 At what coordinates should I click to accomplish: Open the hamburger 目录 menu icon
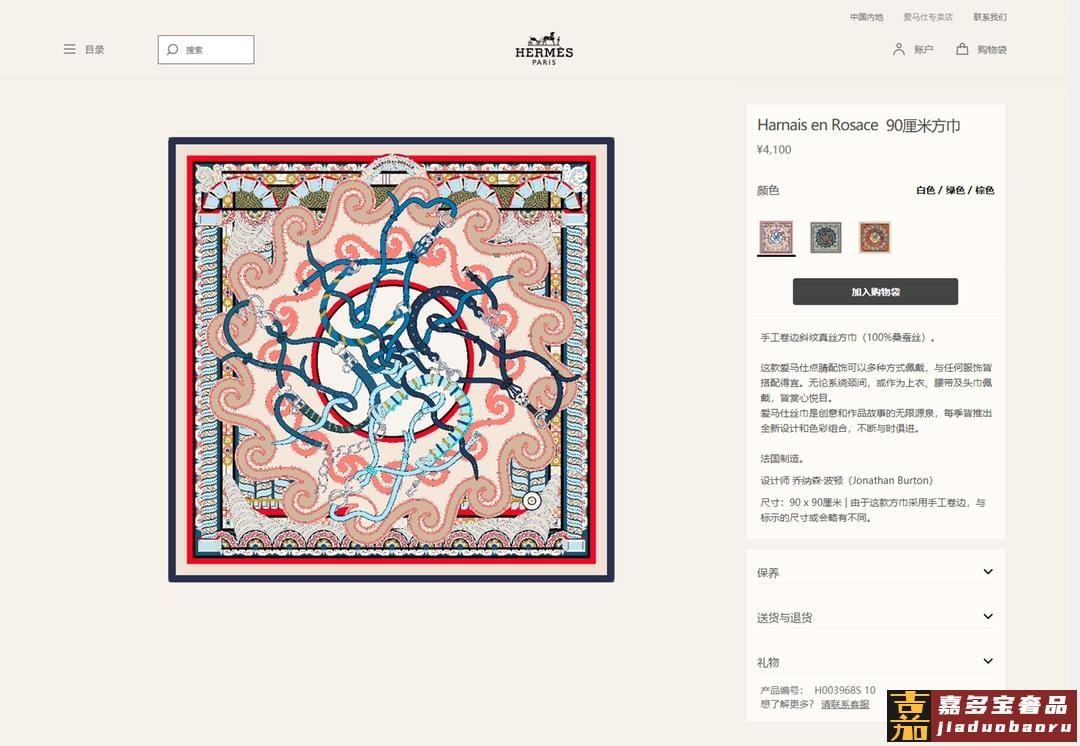[x=70, y=50]
